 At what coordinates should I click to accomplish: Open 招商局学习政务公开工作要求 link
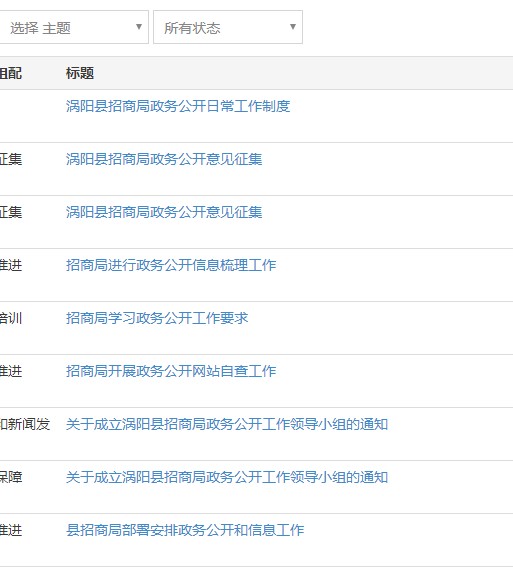tap(157, 318)
